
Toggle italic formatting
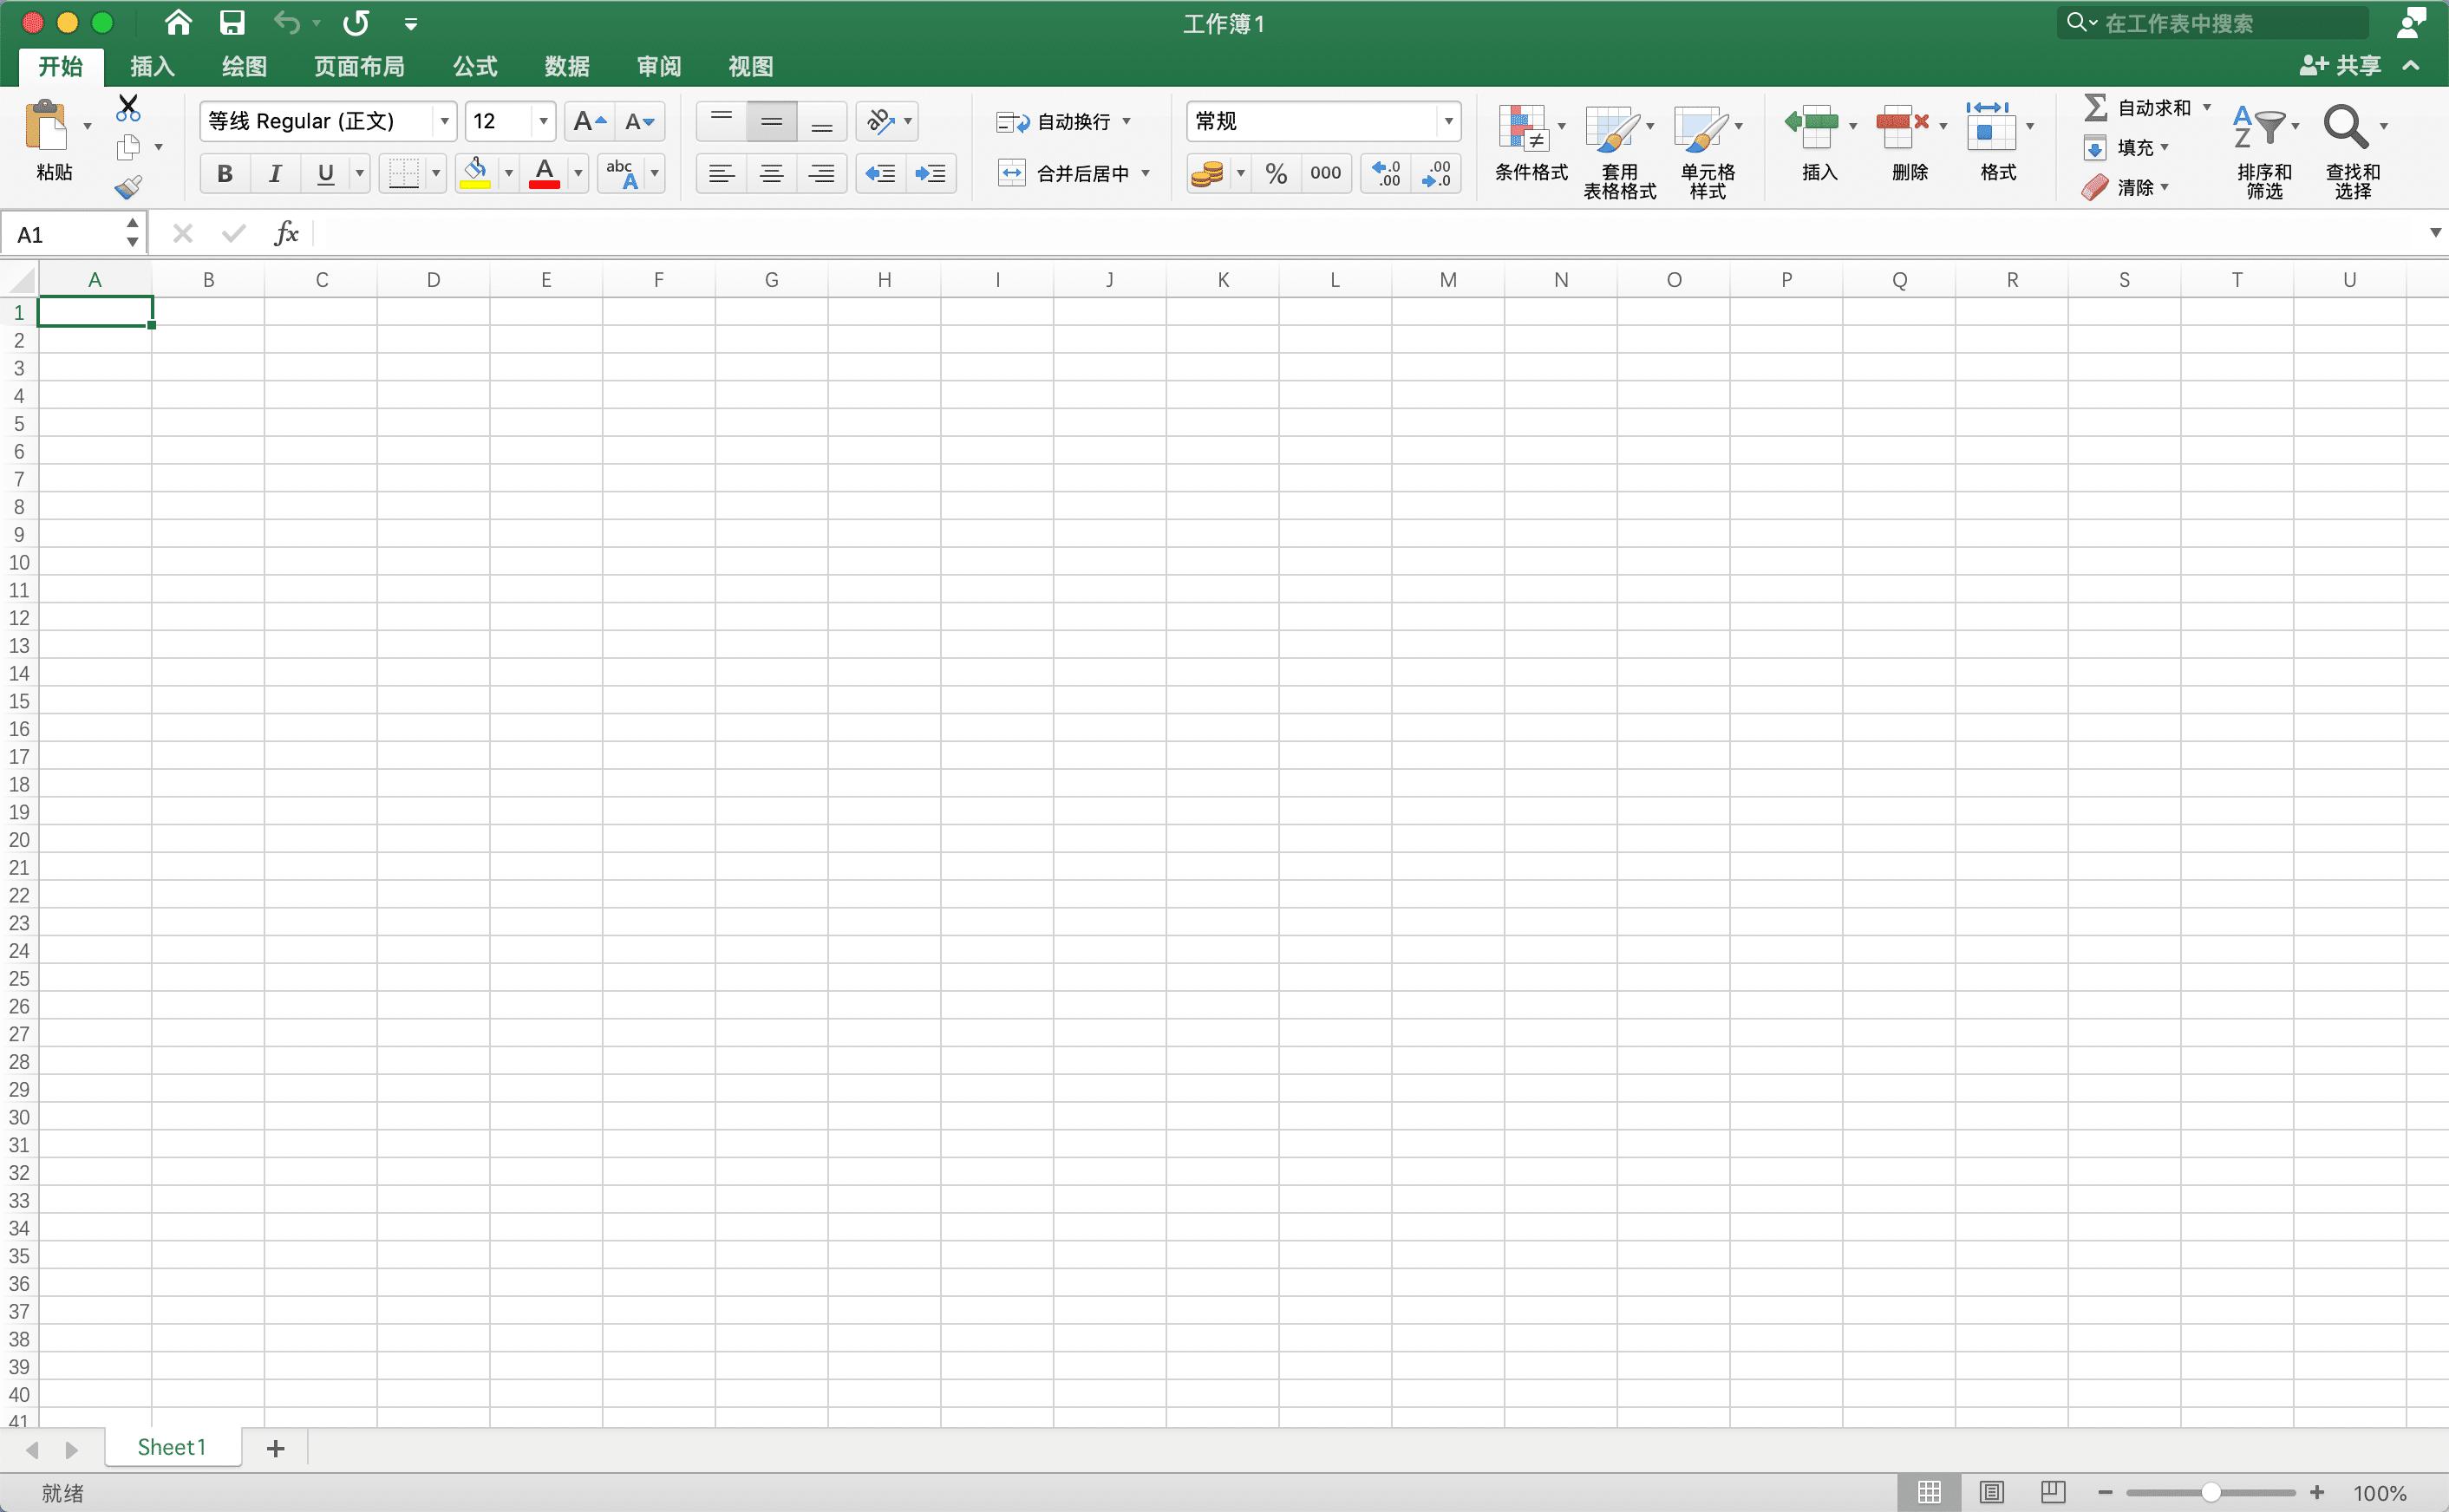point(274,174)
